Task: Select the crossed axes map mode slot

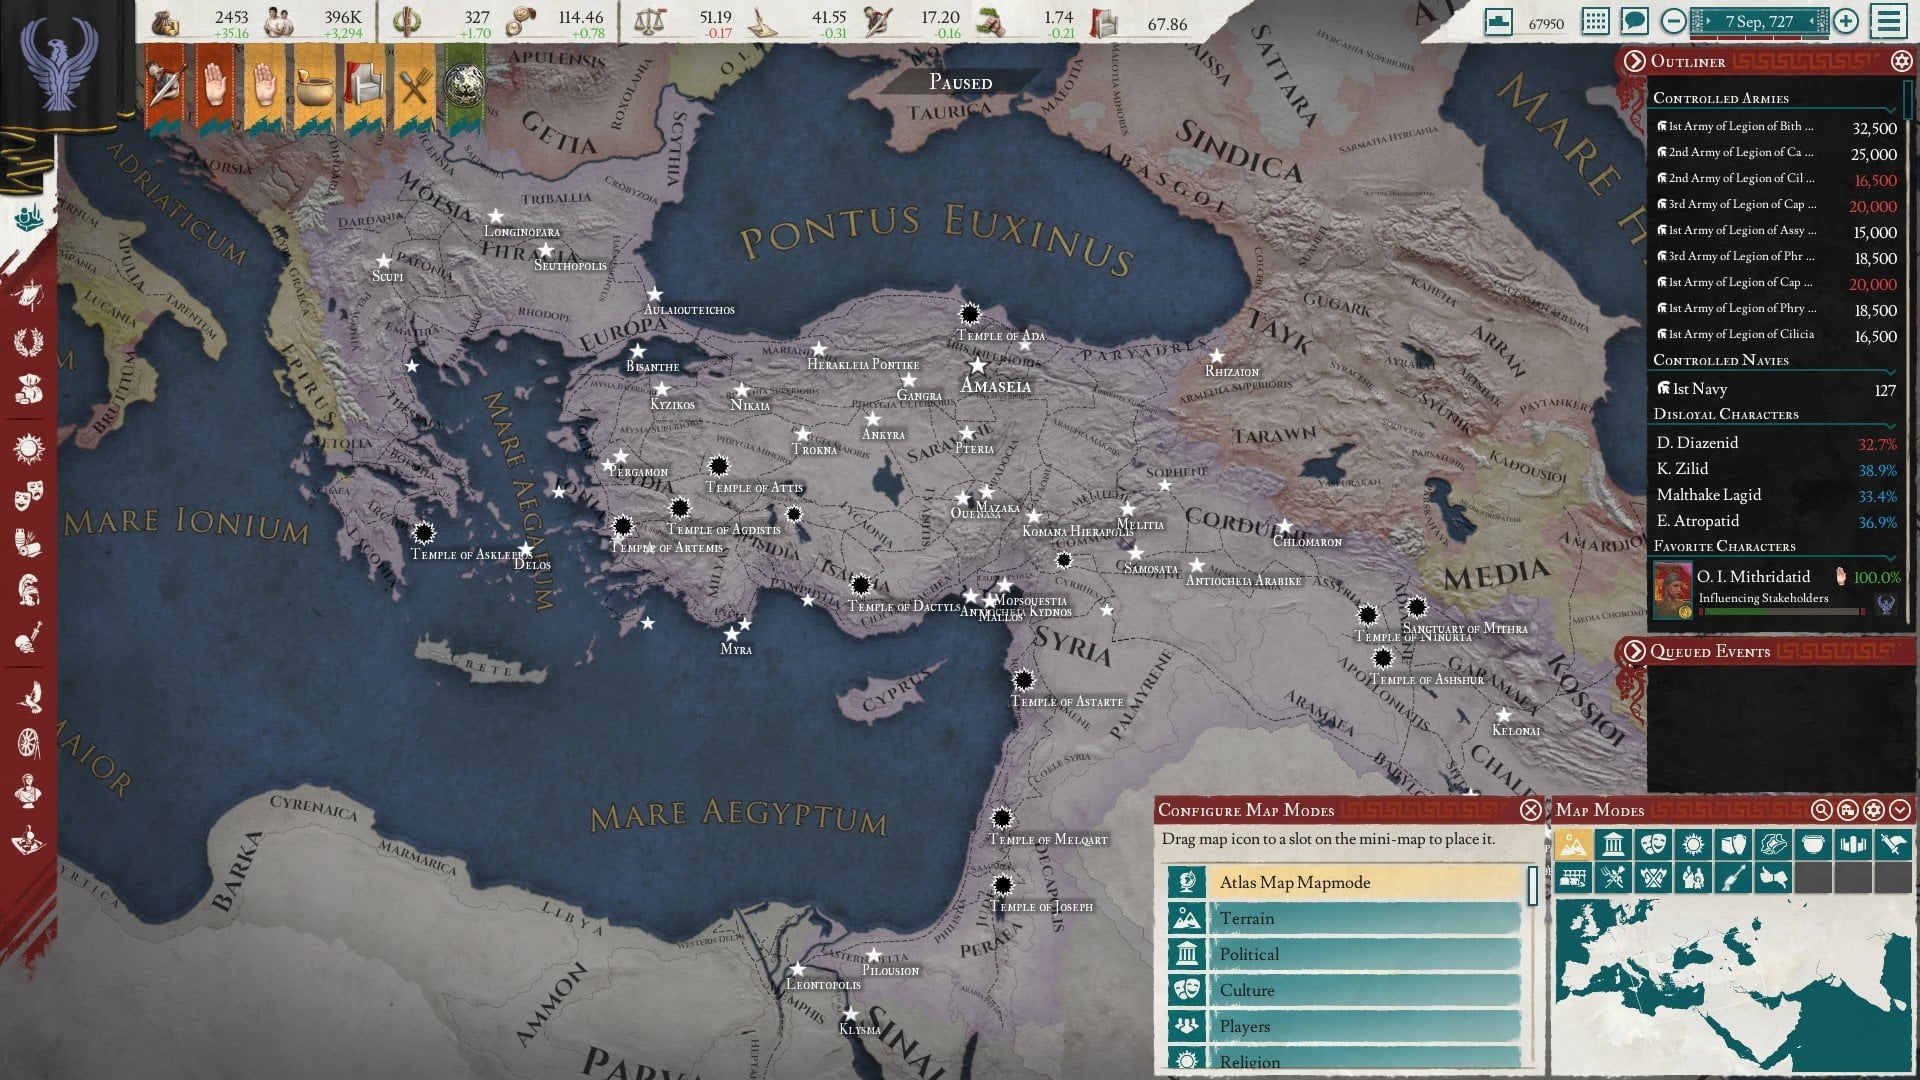Action: point(1653,878)
